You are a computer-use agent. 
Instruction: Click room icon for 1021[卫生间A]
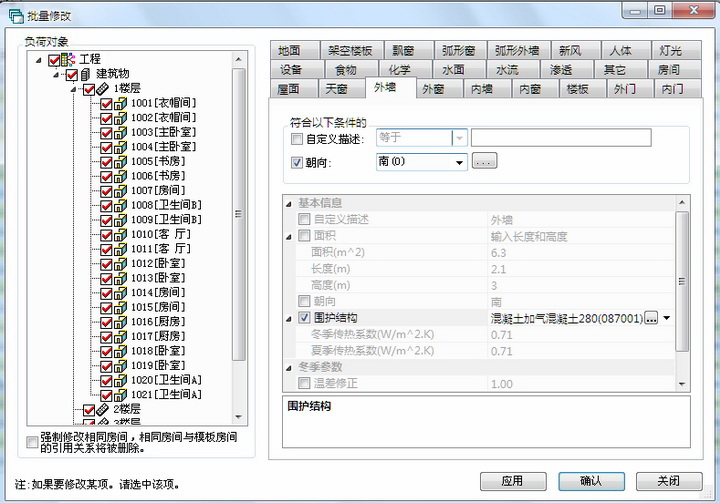tap(120, 395)
